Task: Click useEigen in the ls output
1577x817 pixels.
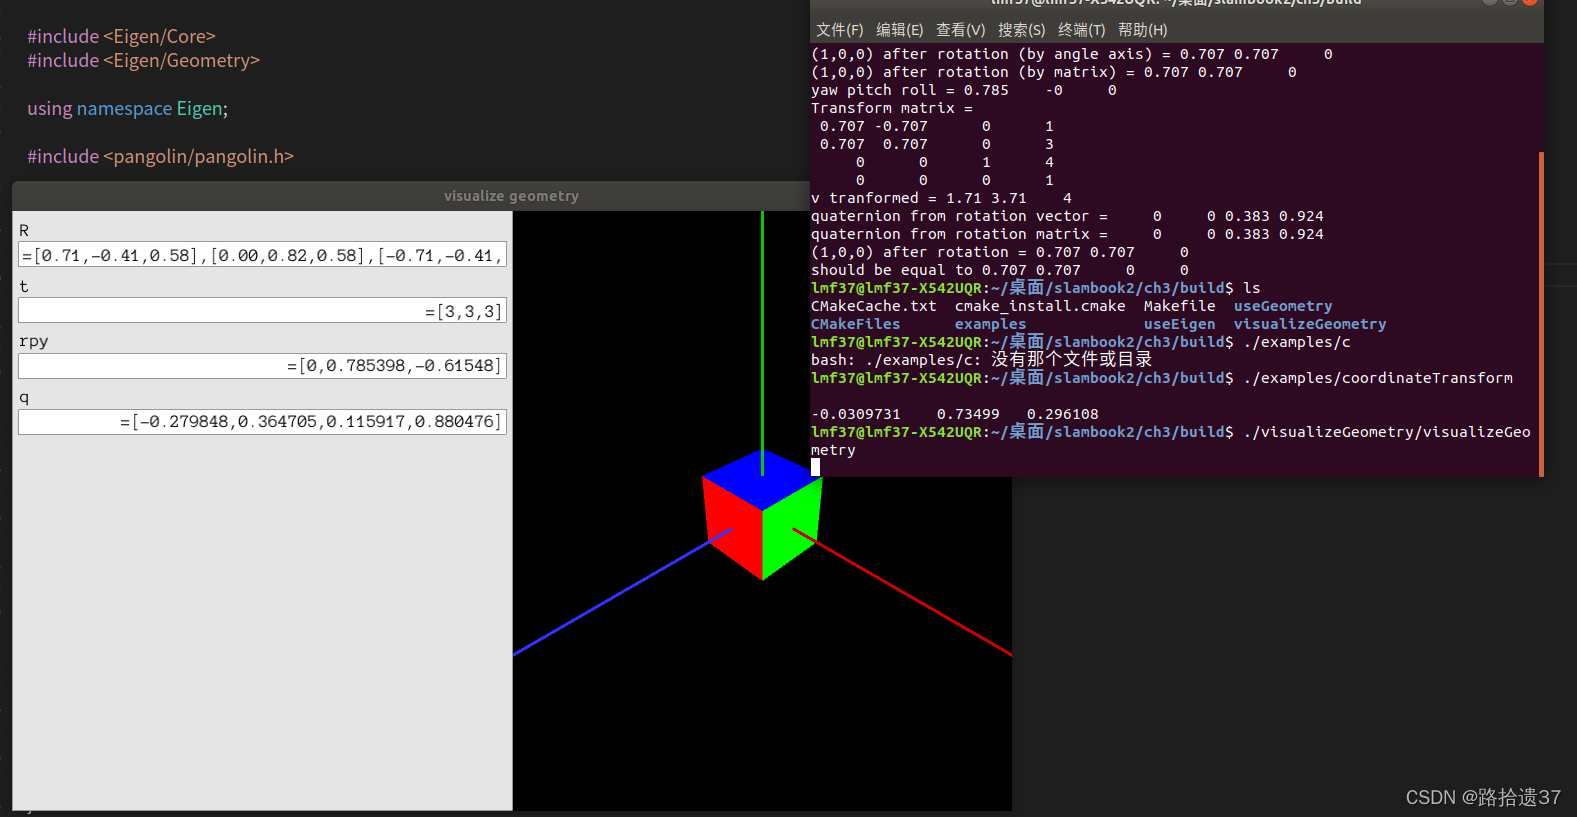Action: point(1180,324)
